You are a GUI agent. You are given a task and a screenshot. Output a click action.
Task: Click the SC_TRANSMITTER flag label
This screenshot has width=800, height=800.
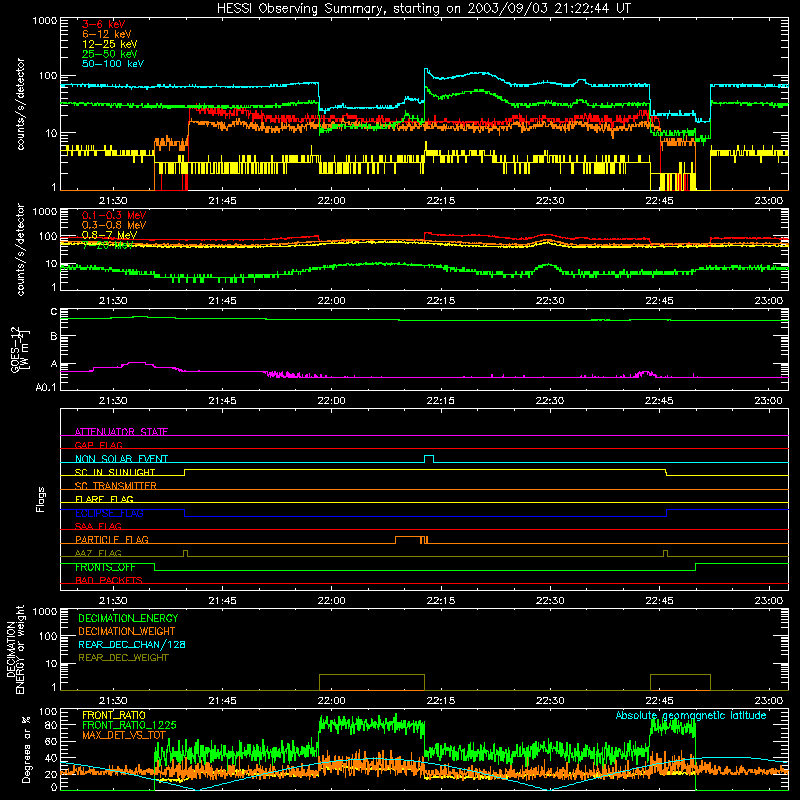point(115,485)
